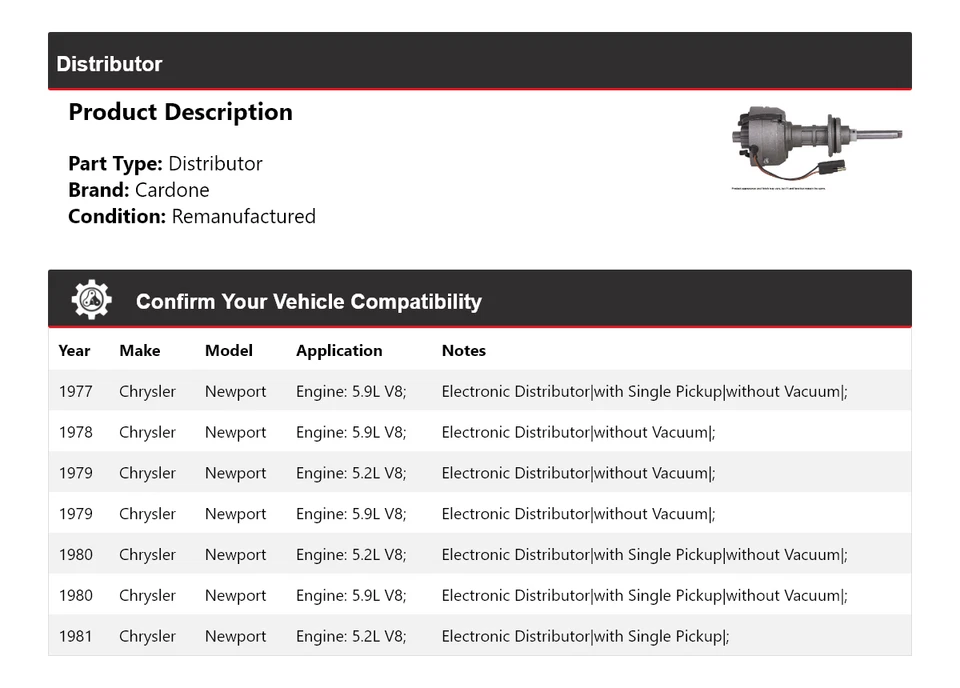Click the notes text in the 1981 row

click(x=585, y=636)
